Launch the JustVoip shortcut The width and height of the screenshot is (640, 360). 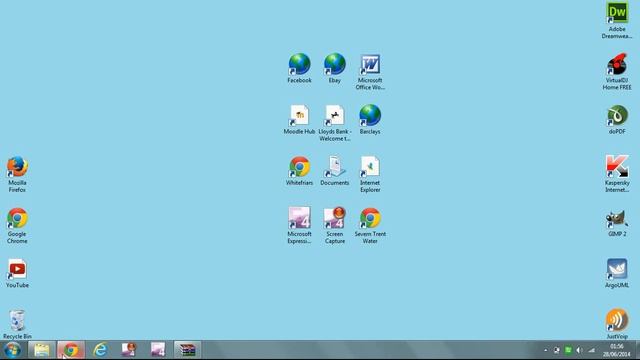click(617, 324)
